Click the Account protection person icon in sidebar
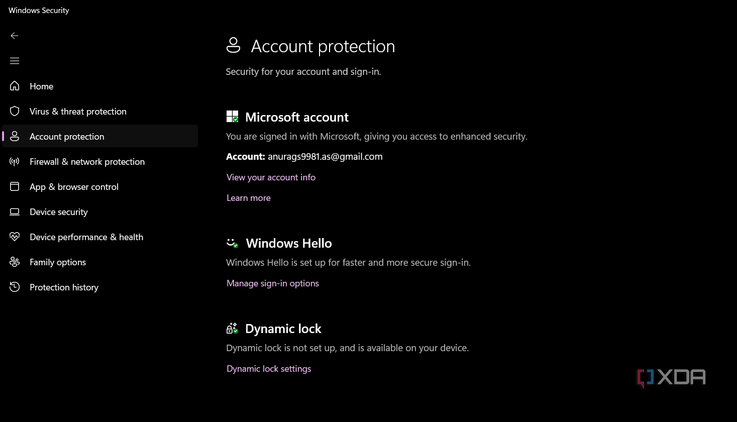Image resolution: width=737 pixels, height=422 pixels. [x=15, y=136]
